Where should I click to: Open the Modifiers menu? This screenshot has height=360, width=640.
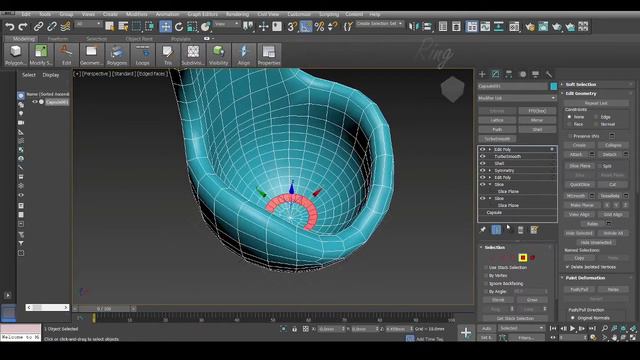[x=137, y=14]
